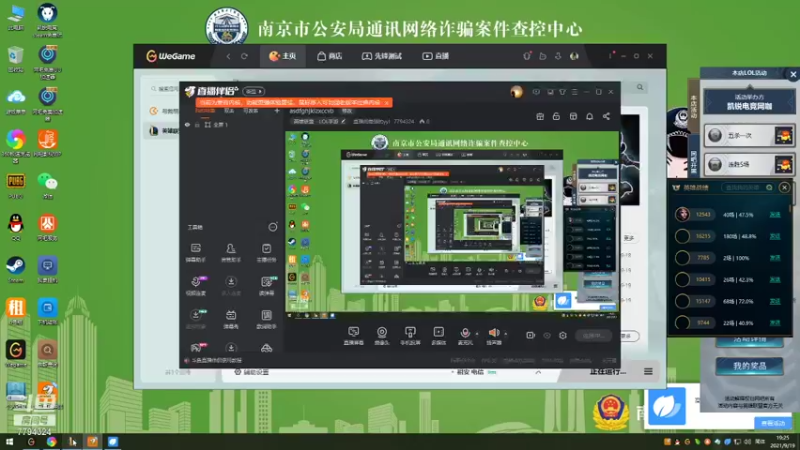Viewport: 800px width, 450px height.
Task: Open PUBG desktop shortcut
Action: [x=15, y=185]
